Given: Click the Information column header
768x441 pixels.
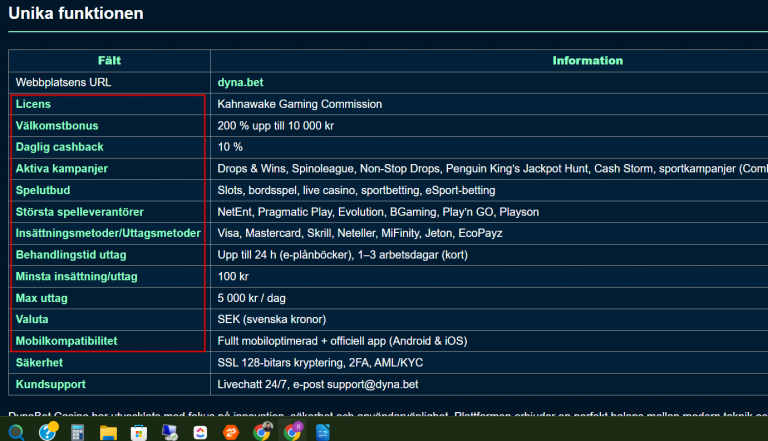Looking at the screenshot, I should (588, 61).
